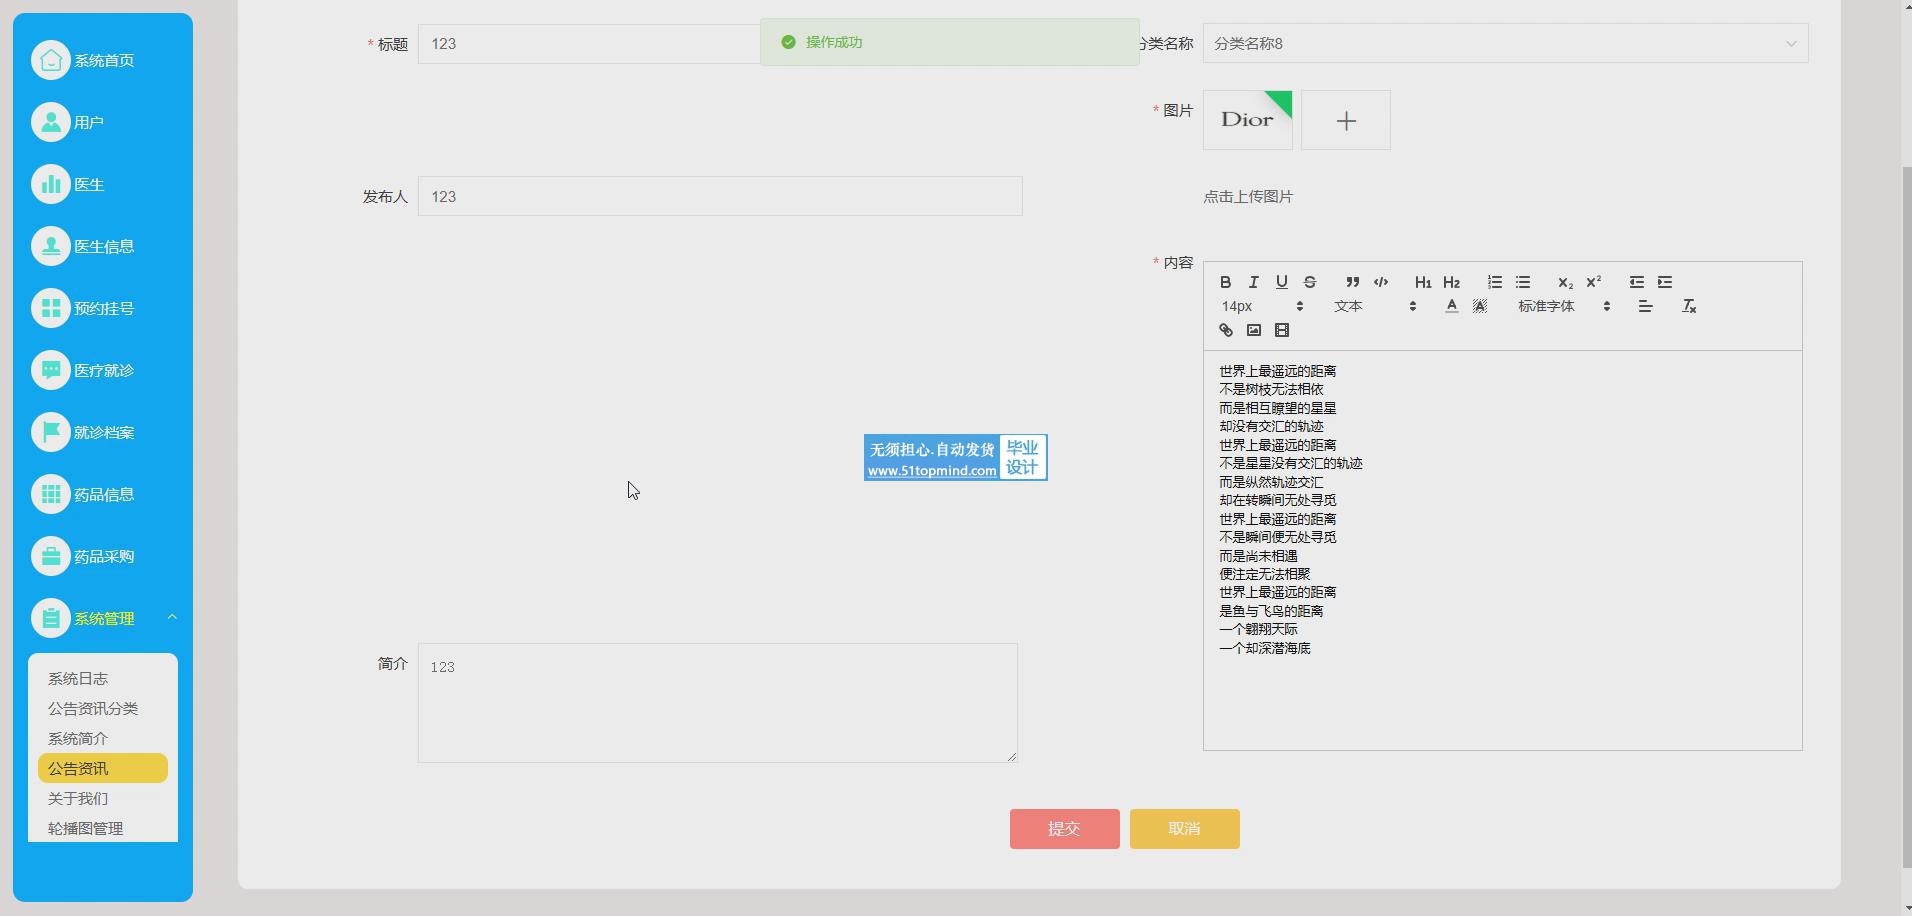Clear text formatting
1912x916 pixels.
point(1689,306)
